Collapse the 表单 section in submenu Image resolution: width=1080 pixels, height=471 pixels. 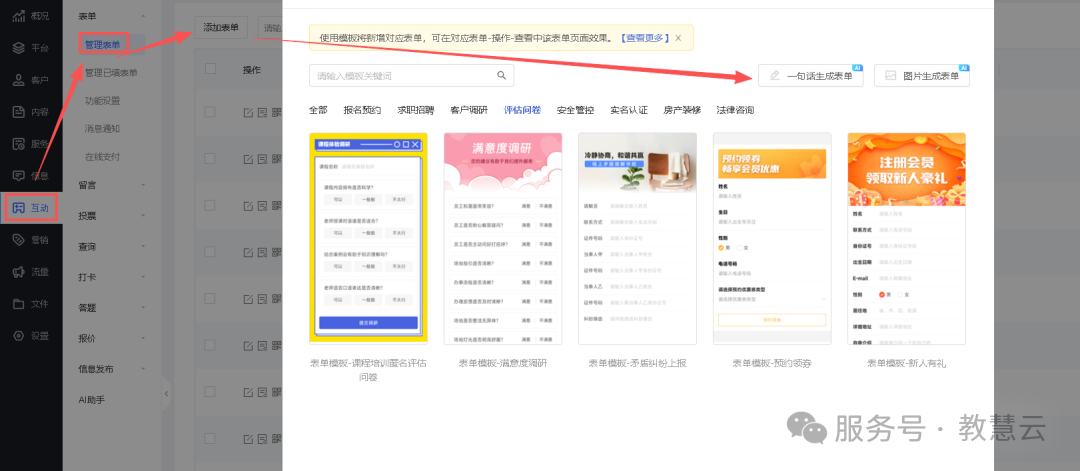143,17
